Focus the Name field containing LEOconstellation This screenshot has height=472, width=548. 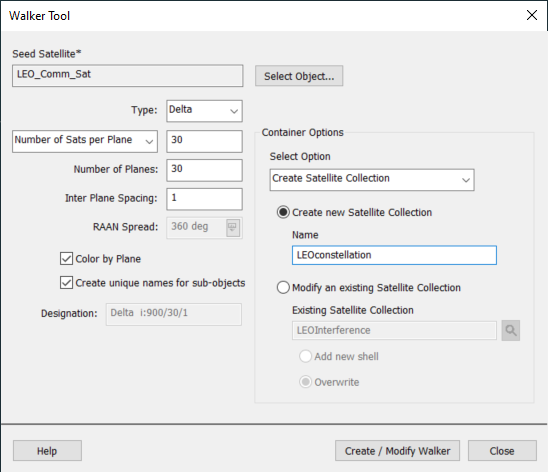(x=394, y=255)
